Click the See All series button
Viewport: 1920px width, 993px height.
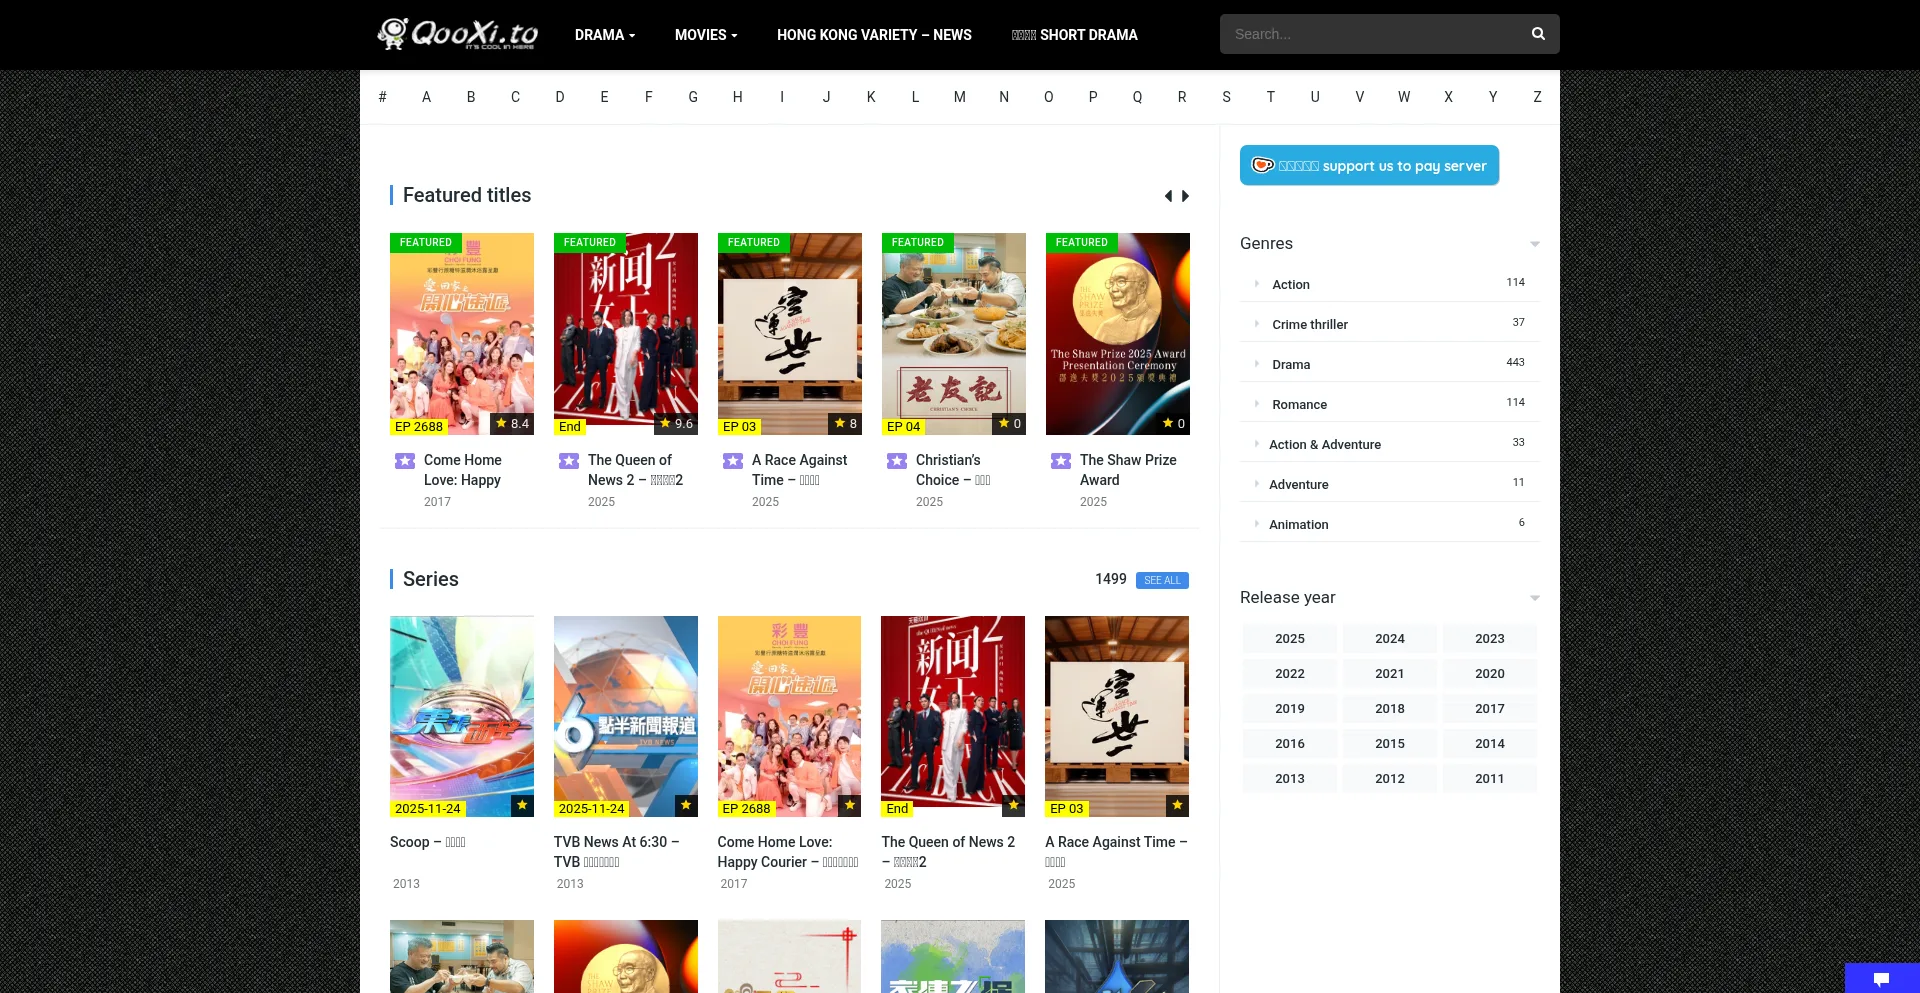pos(1162,580)
